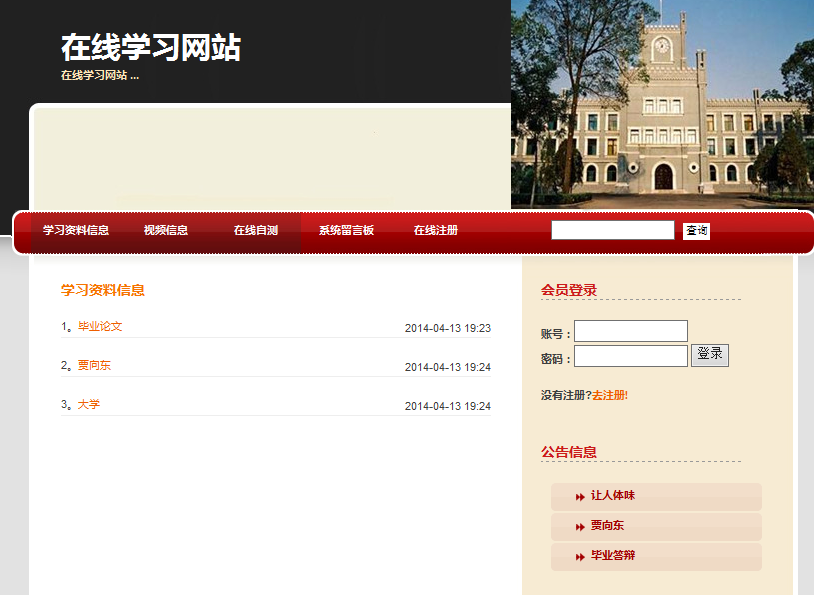Follow the 去注册! link
This screenshot has width=814, height=595.
click(610, 395)
